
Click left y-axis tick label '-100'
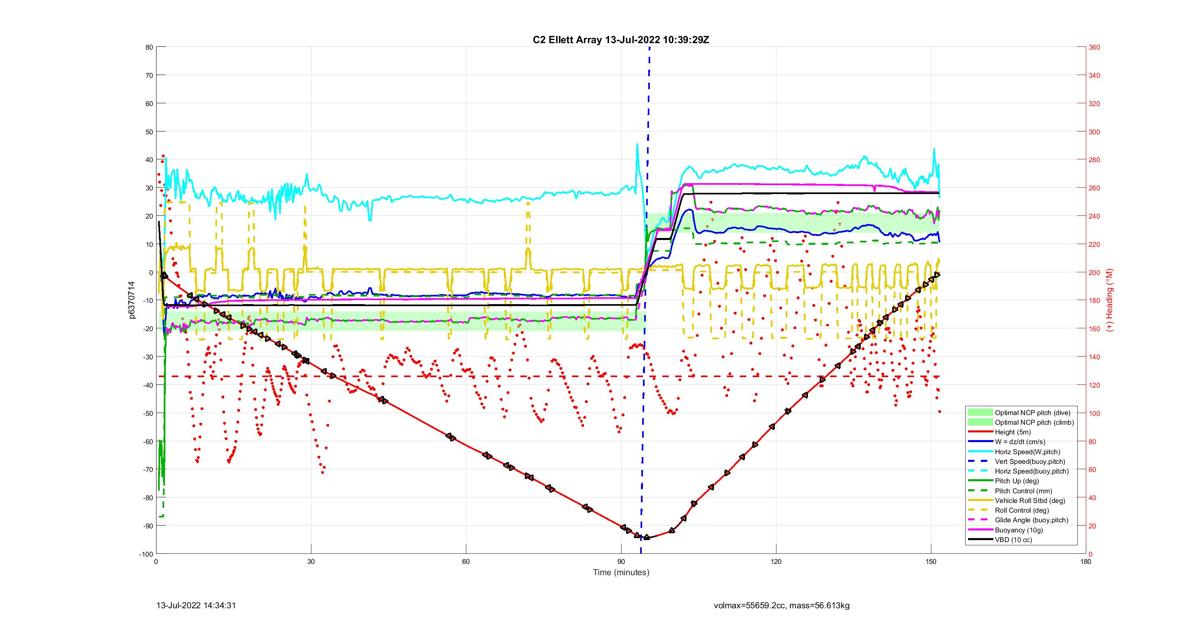tap(144, 554)
